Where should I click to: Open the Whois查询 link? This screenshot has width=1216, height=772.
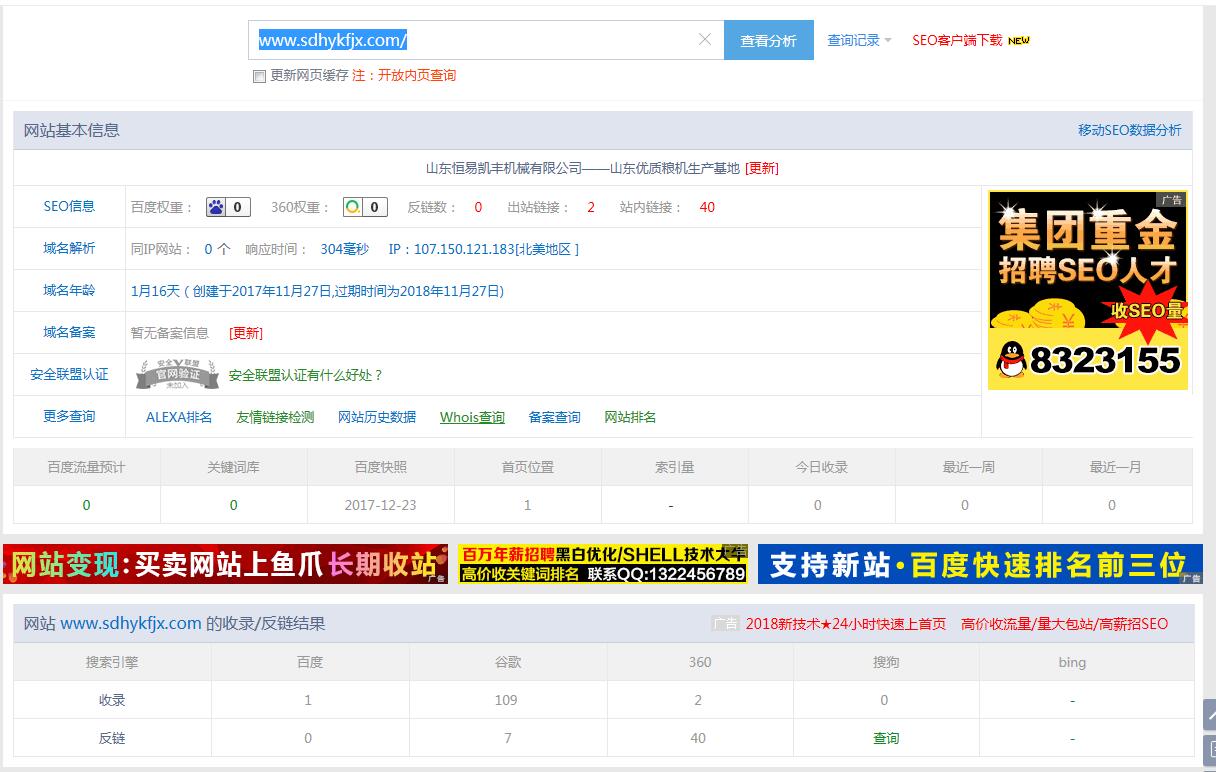pos(472,417)
